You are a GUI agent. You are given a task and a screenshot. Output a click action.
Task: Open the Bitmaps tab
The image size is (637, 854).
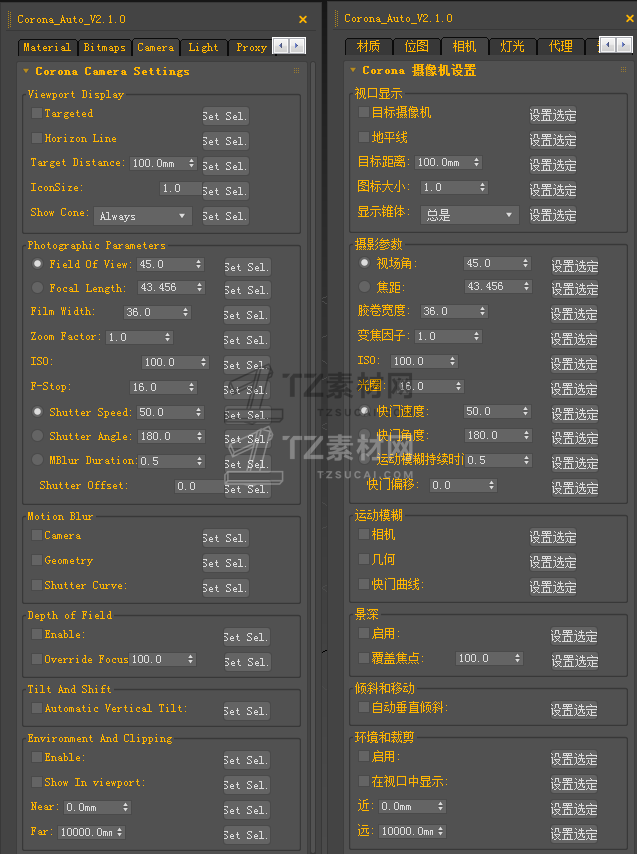click(x=105, y=47)
